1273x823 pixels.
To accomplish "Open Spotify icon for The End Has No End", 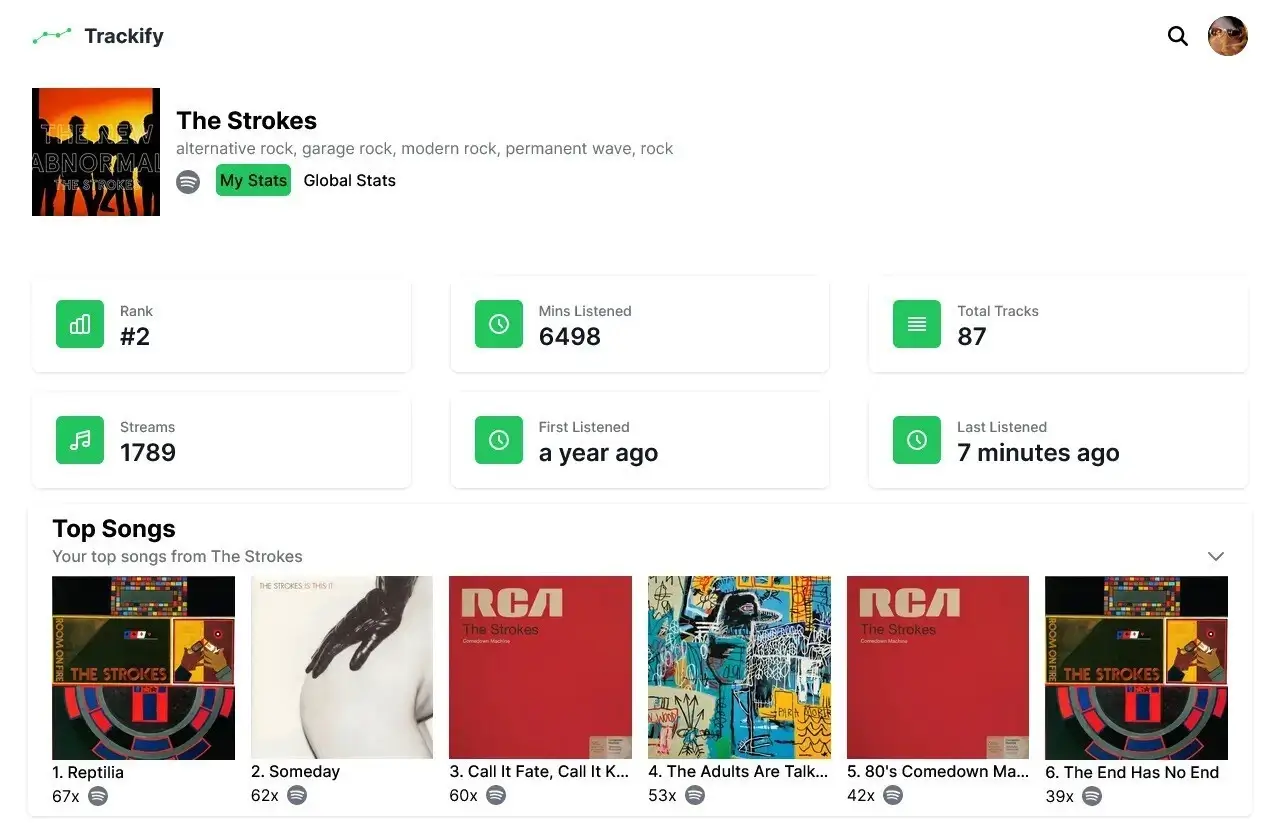I will coord(1092,796).
